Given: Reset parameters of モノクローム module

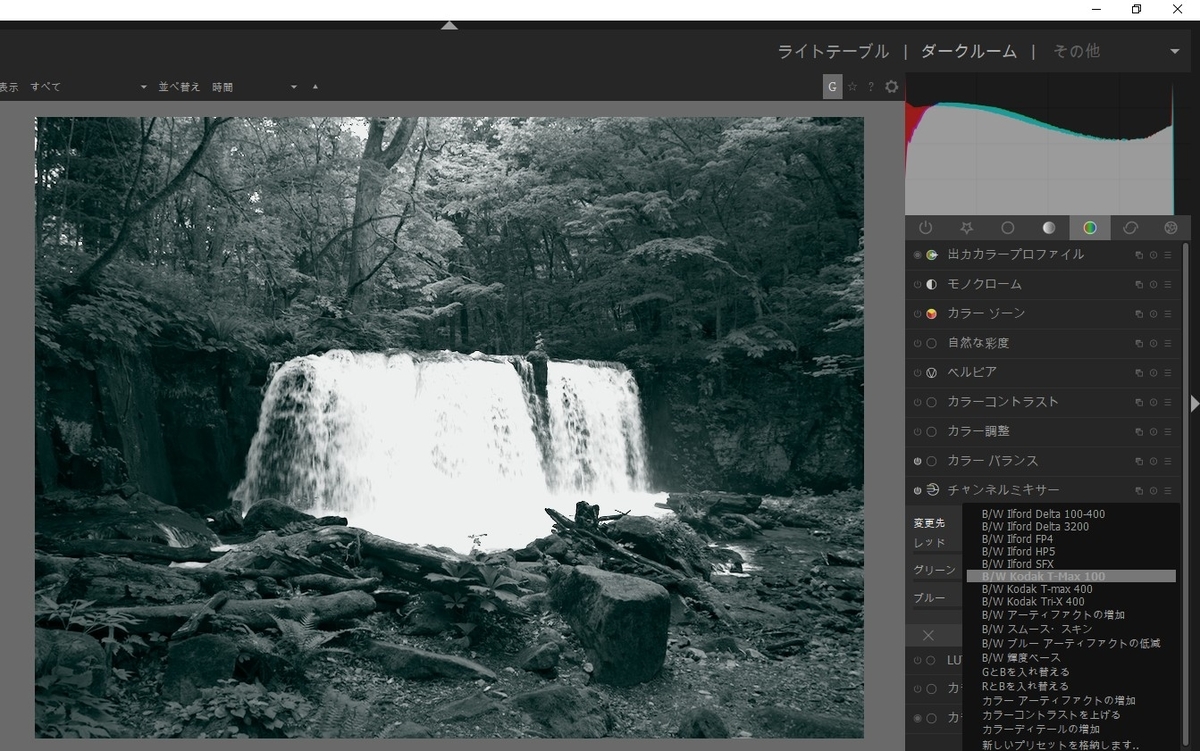Looking at the screenshot, I should (x=1153, y=285).
